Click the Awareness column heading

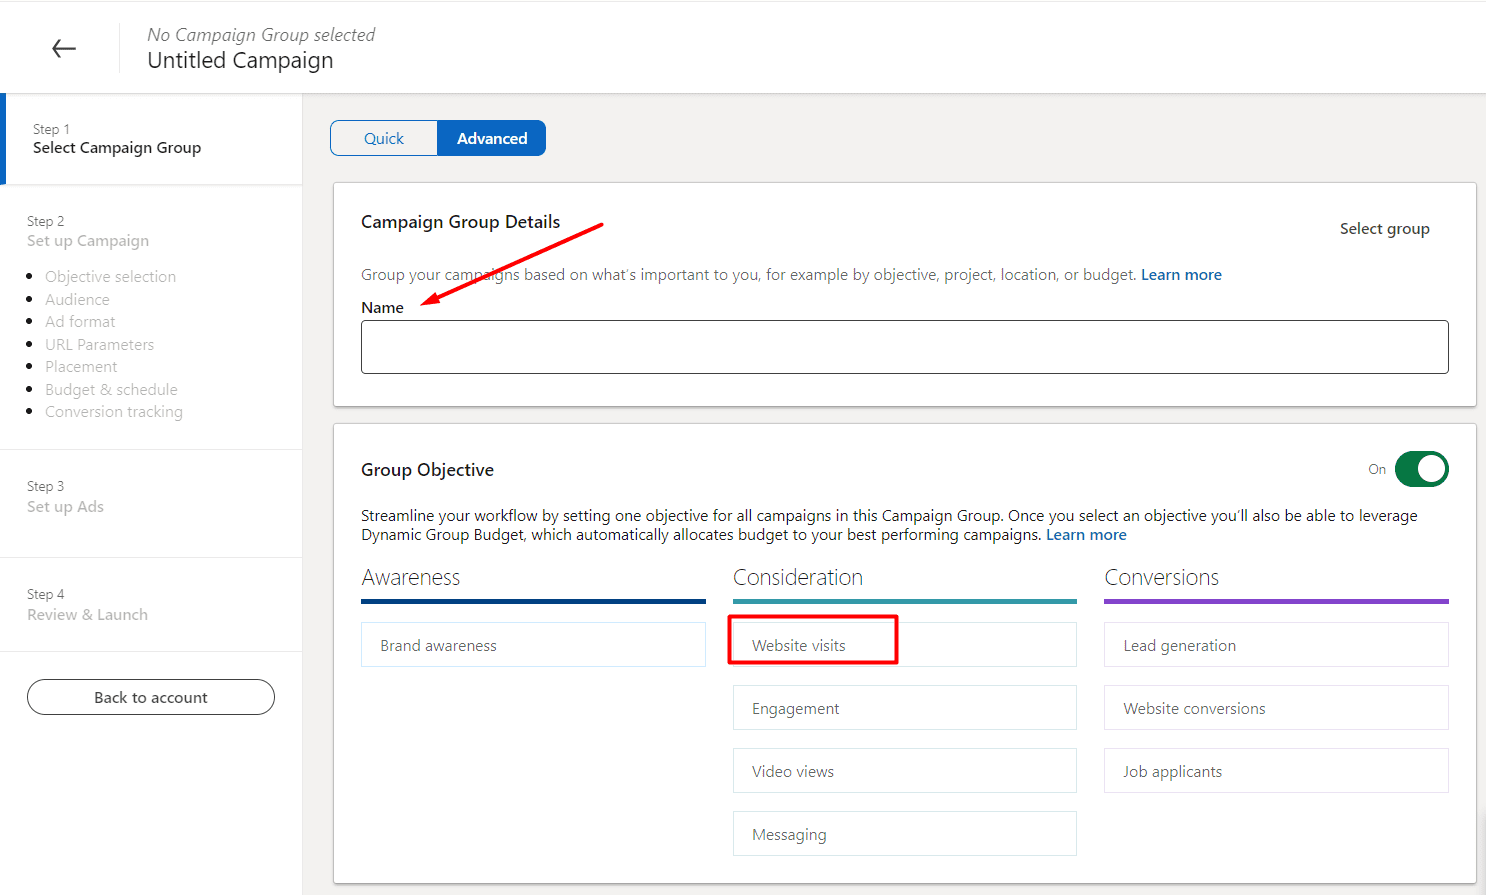pos(411,578)
